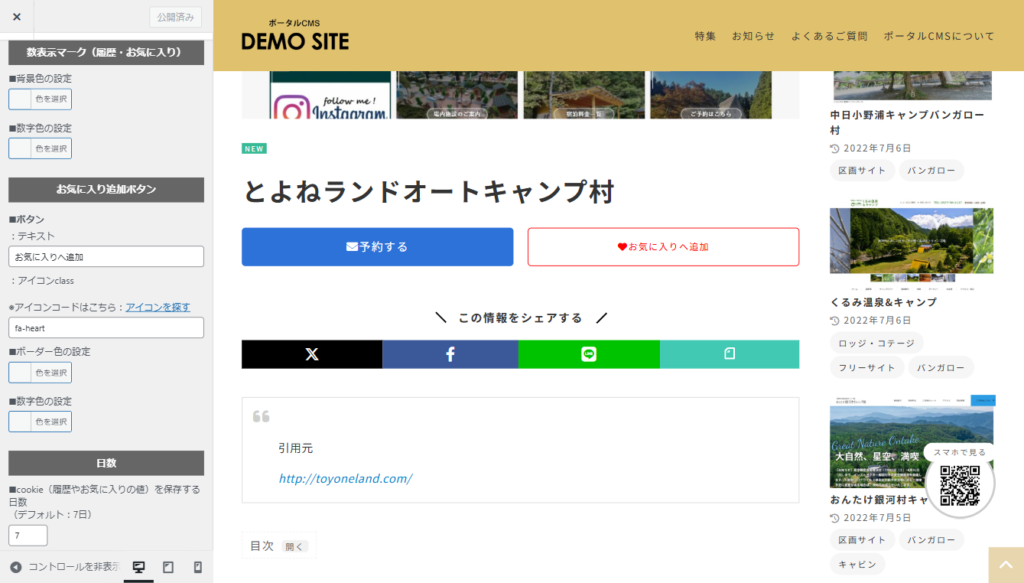1024x583 pixels.
Task: Click the 公開済み publish button
Action: pyautogui.click(x=175, y=17)
